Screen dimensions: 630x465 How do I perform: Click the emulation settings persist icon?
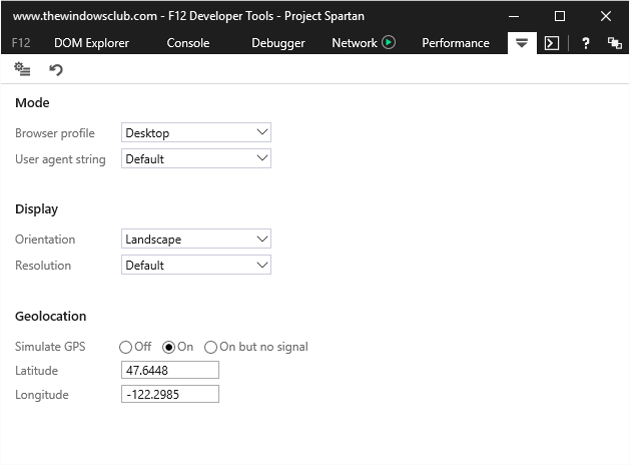[x=22, y=69]
